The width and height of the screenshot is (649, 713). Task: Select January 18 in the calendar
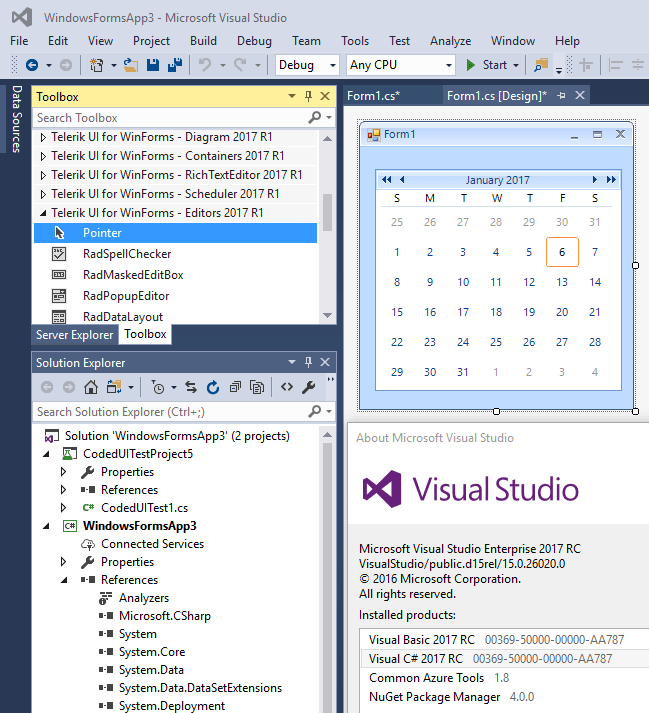pos(496,312)
